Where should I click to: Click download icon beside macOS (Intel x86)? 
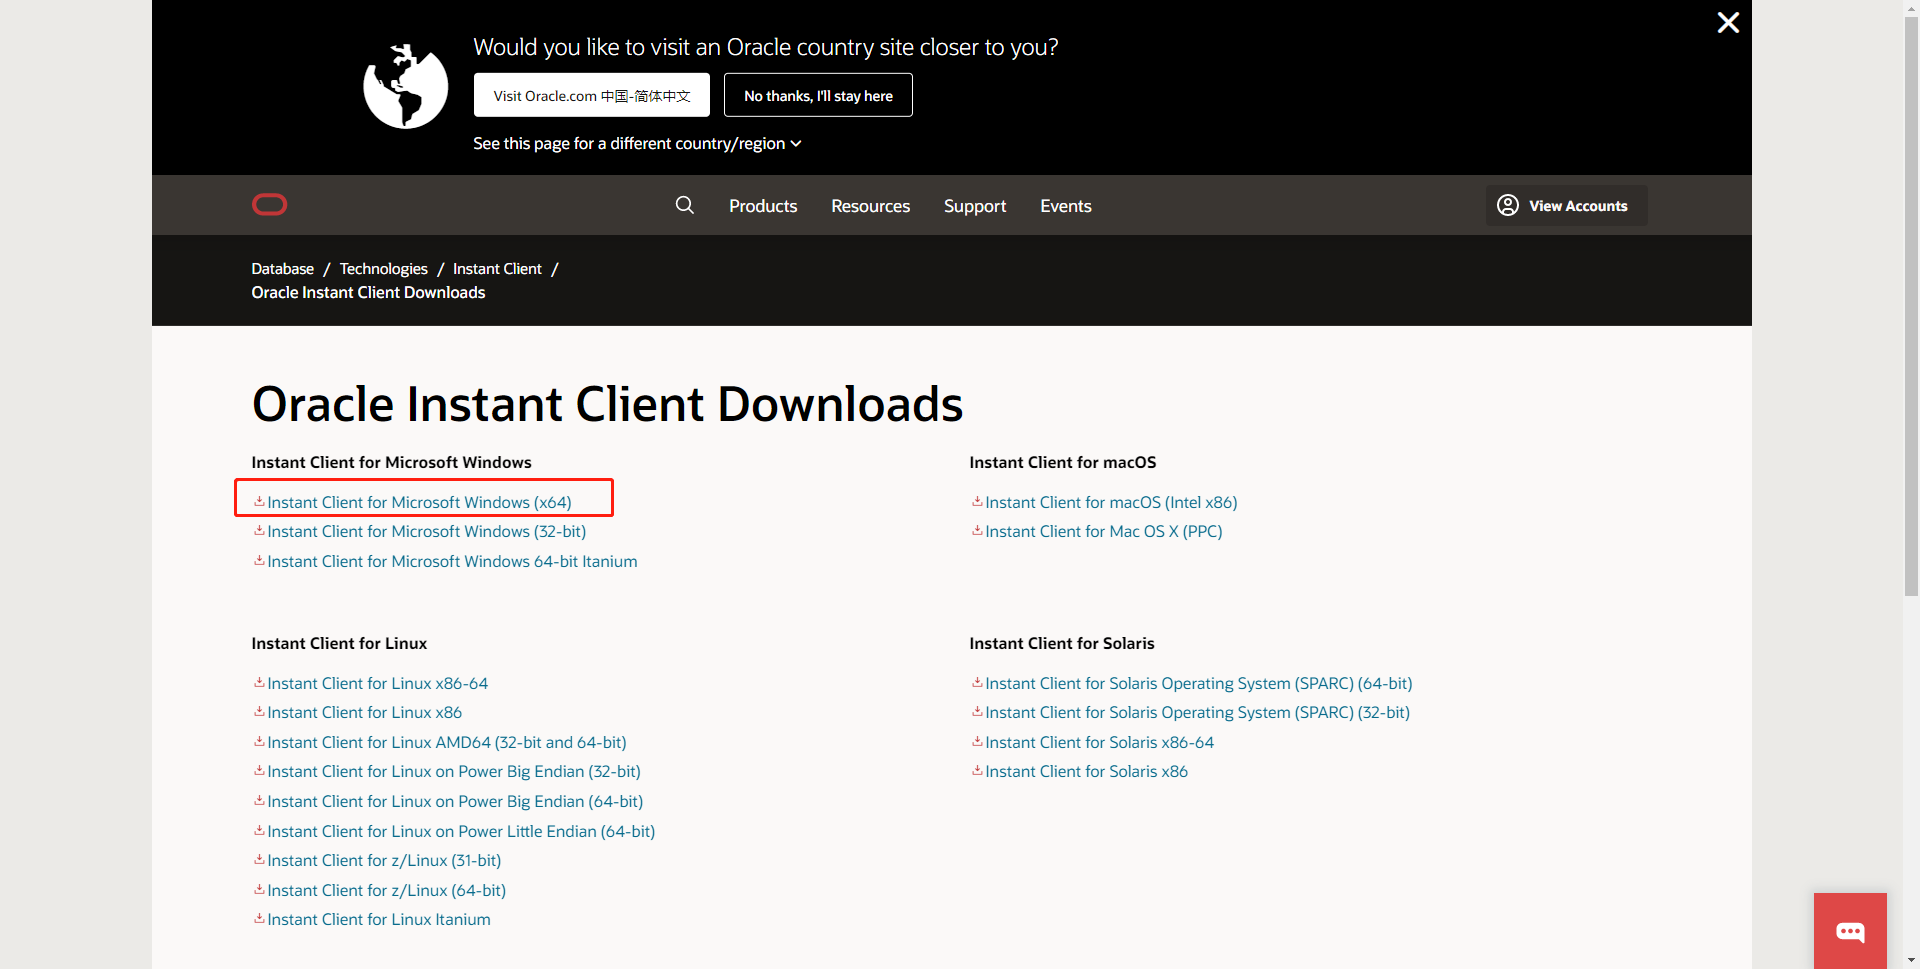point(977,502)
